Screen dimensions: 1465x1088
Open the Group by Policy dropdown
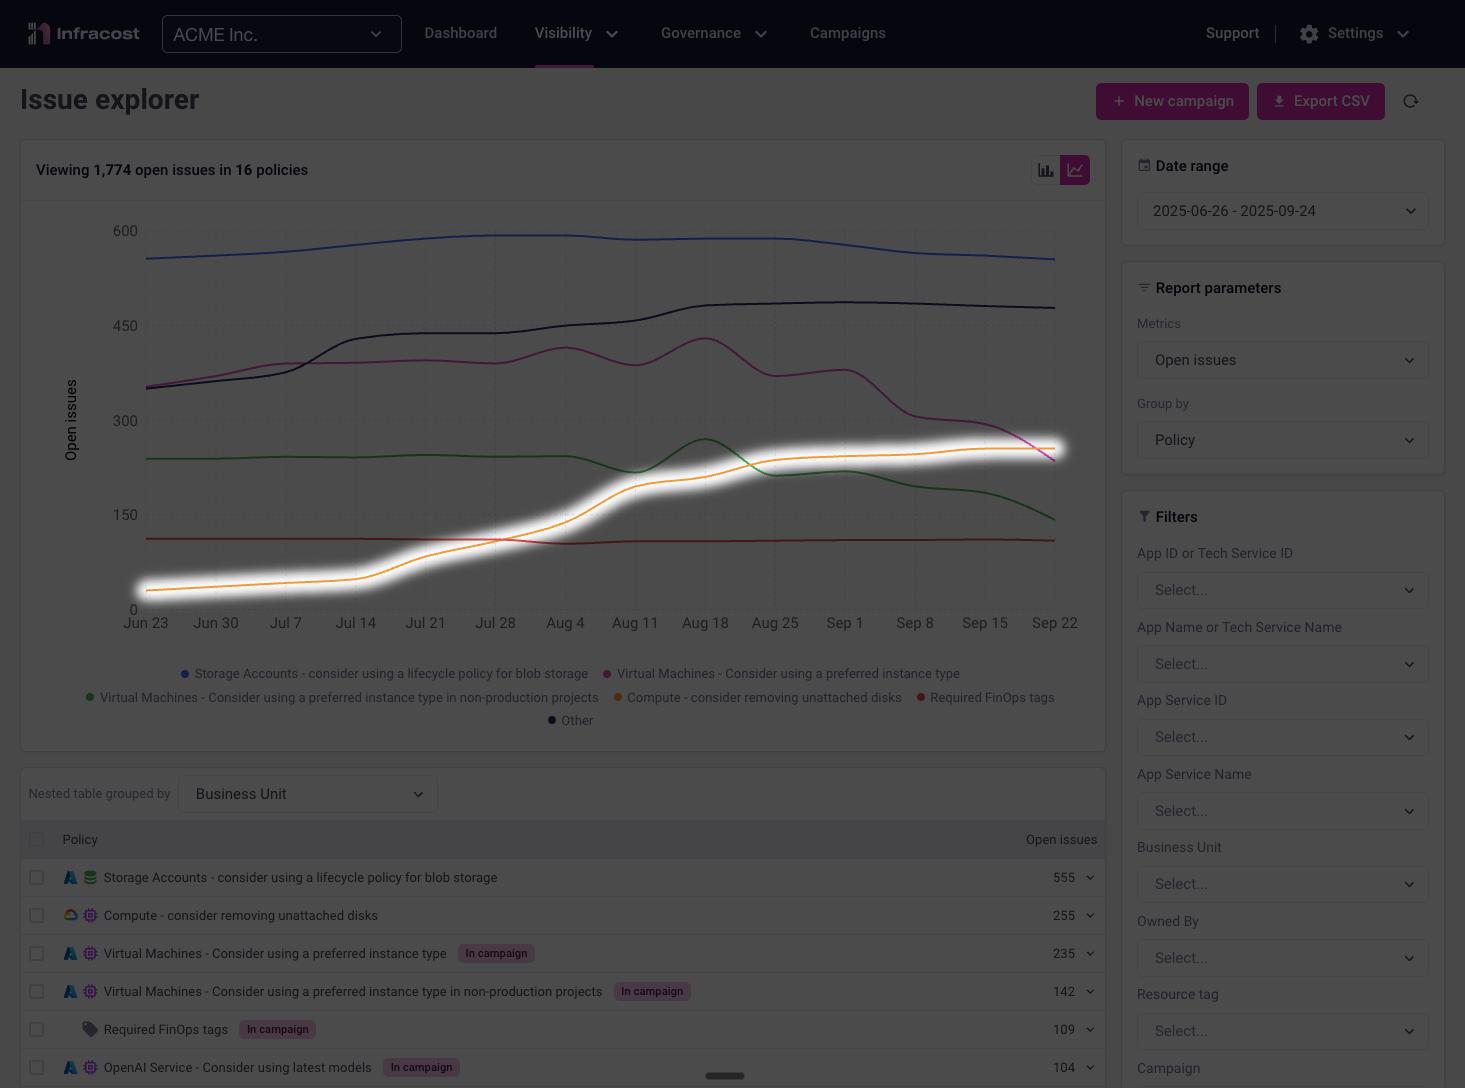(x=1282, y=440)
